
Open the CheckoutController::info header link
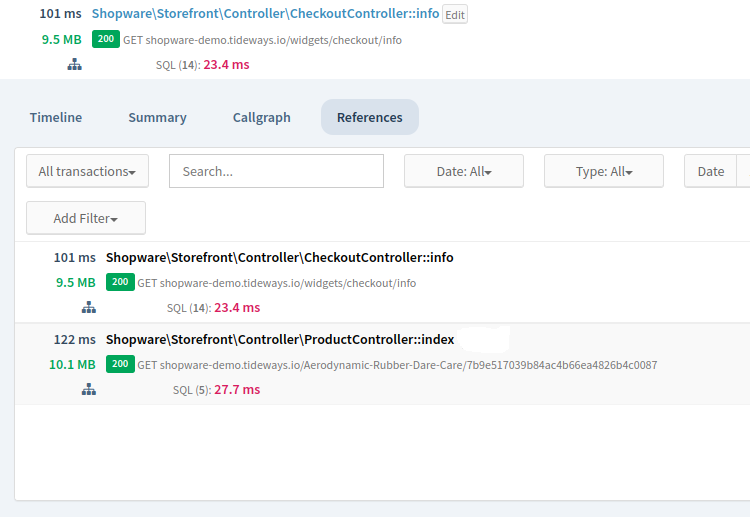point(265,13)
